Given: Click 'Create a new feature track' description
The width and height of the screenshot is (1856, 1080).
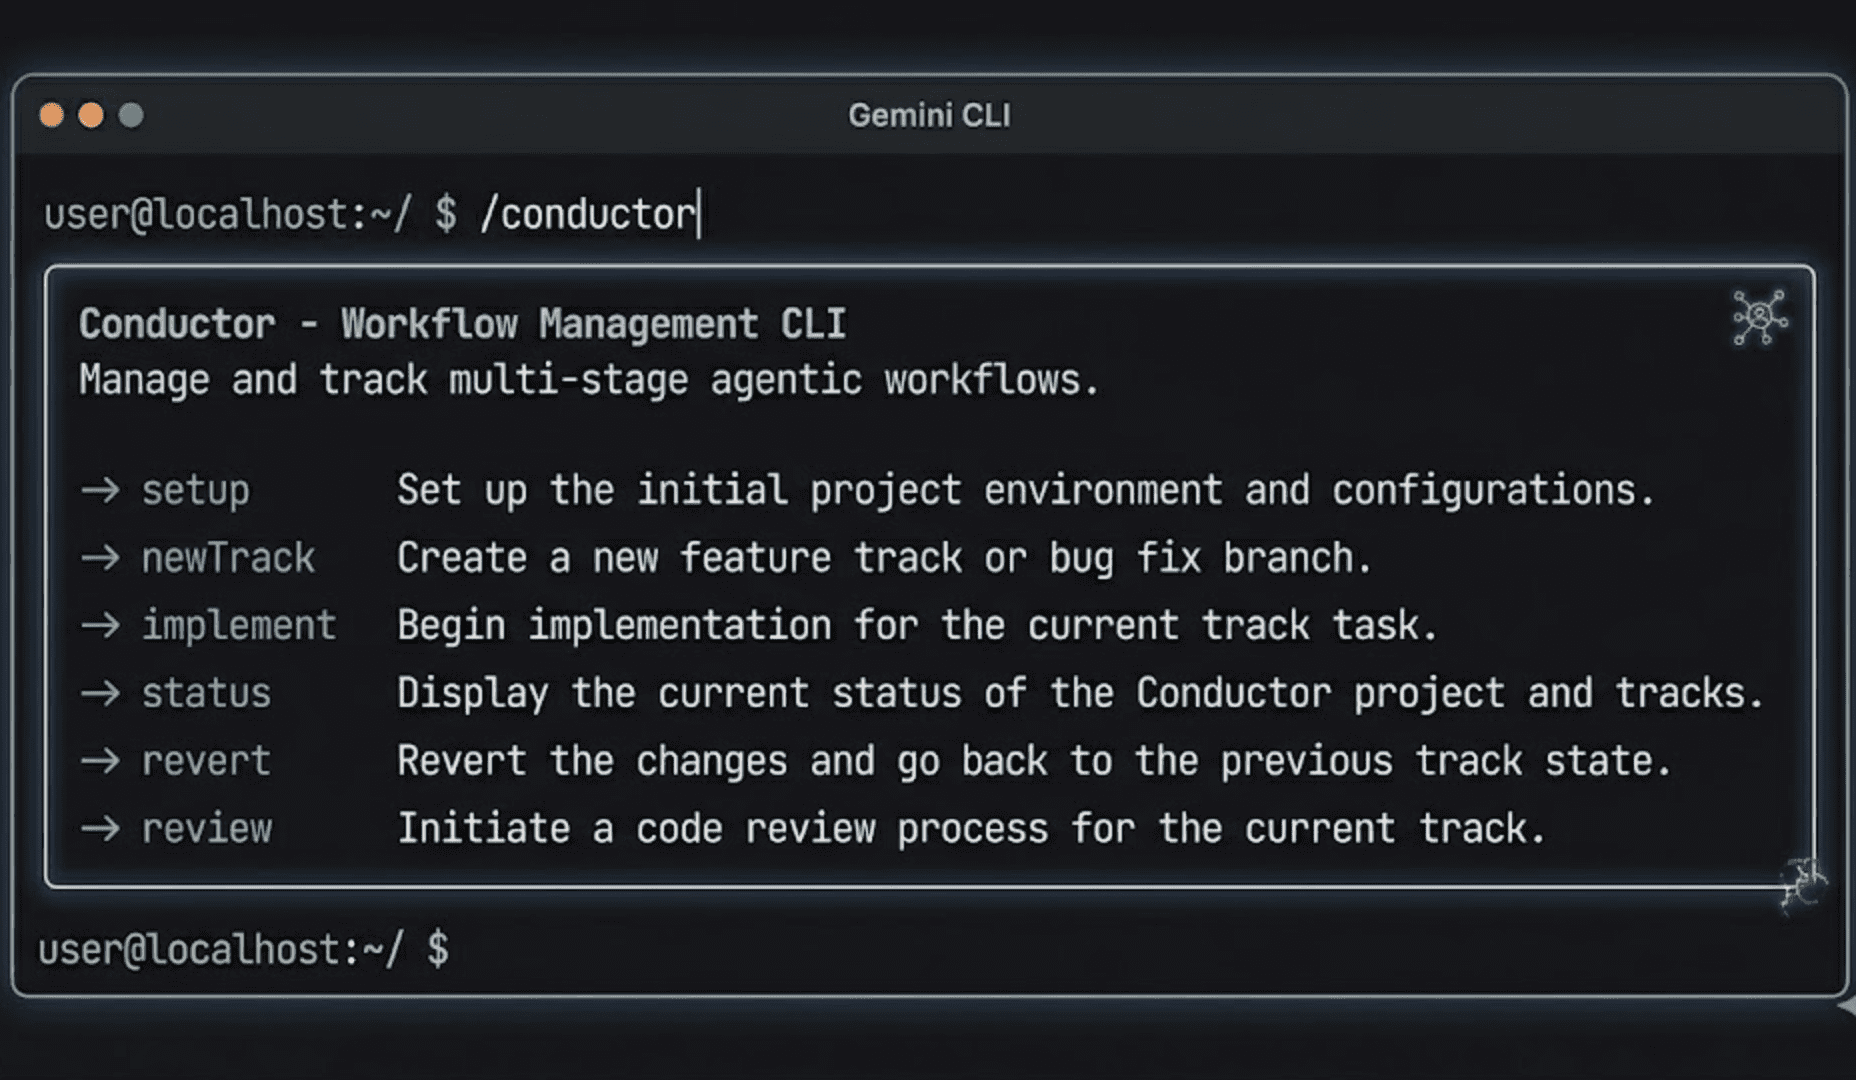Looking at the screenshot, I should (884, 558).
